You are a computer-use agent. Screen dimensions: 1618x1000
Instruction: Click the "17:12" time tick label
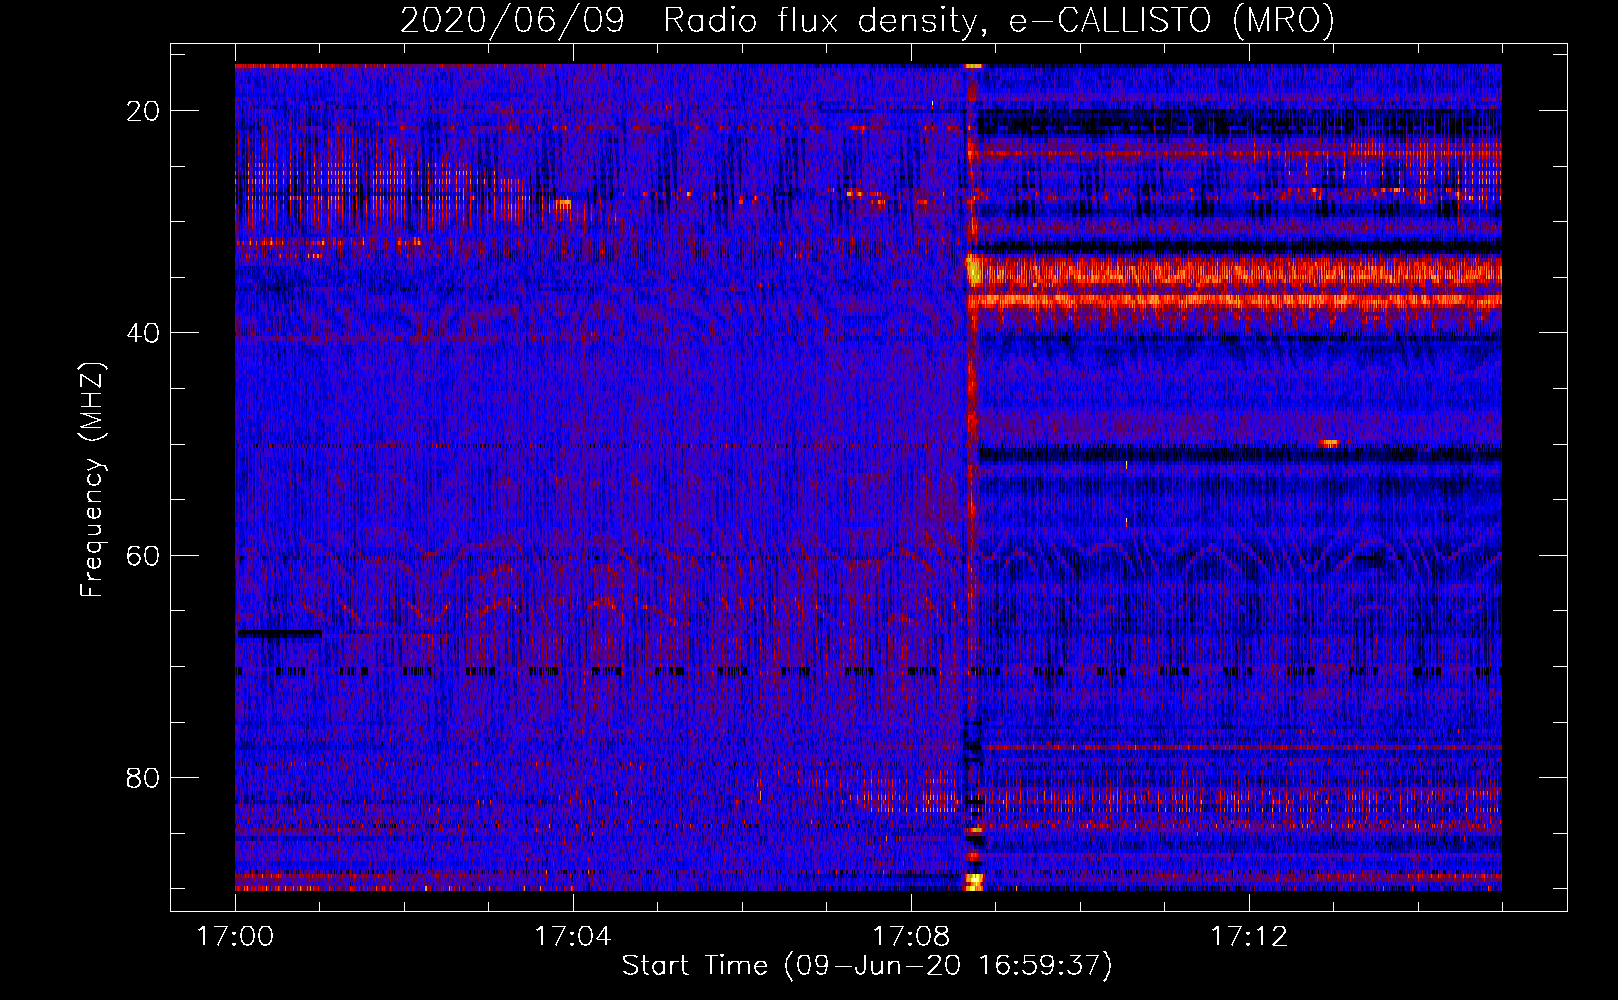[1249, 937]
